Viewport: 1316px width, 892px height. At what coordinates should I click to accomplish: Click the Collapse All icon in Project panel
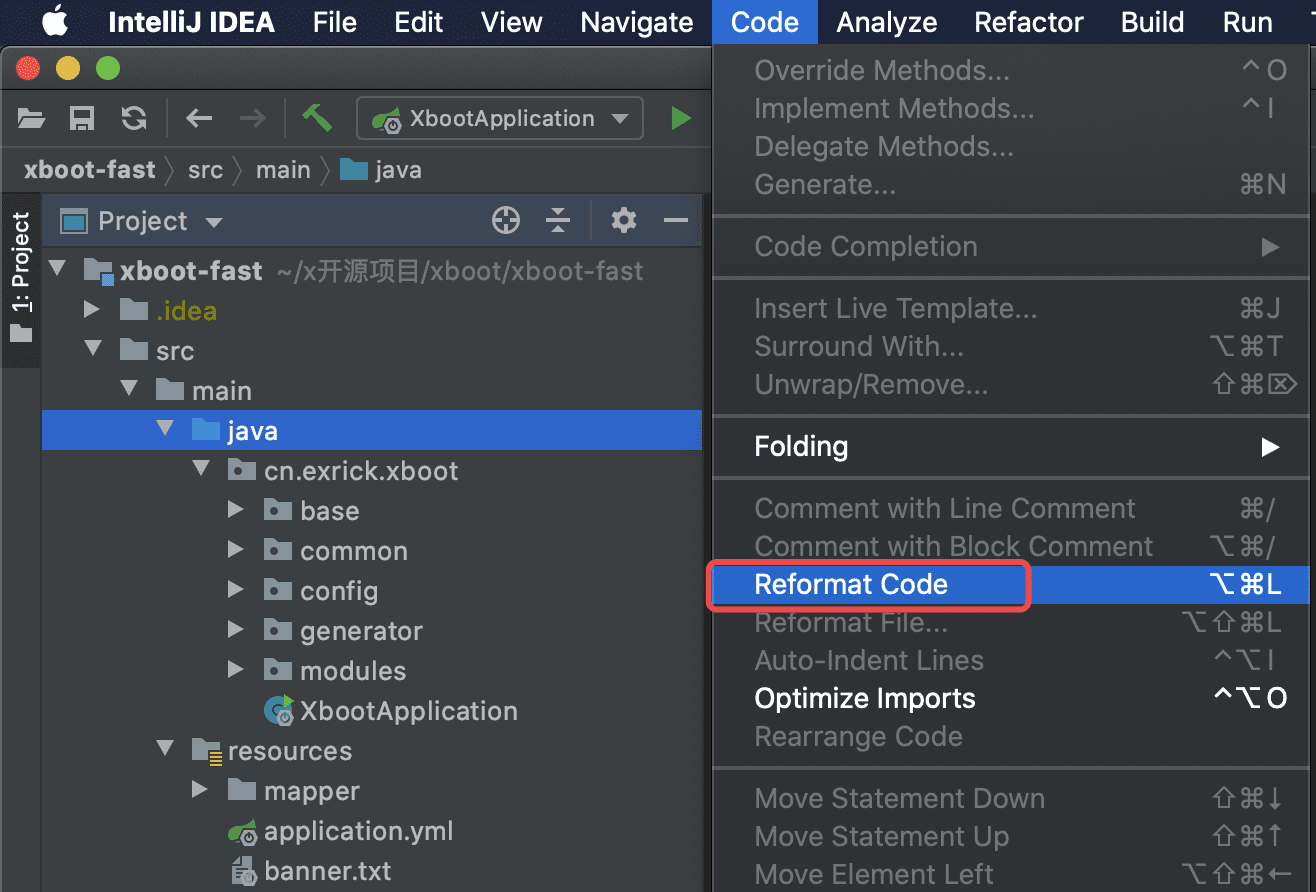(558, 221)
